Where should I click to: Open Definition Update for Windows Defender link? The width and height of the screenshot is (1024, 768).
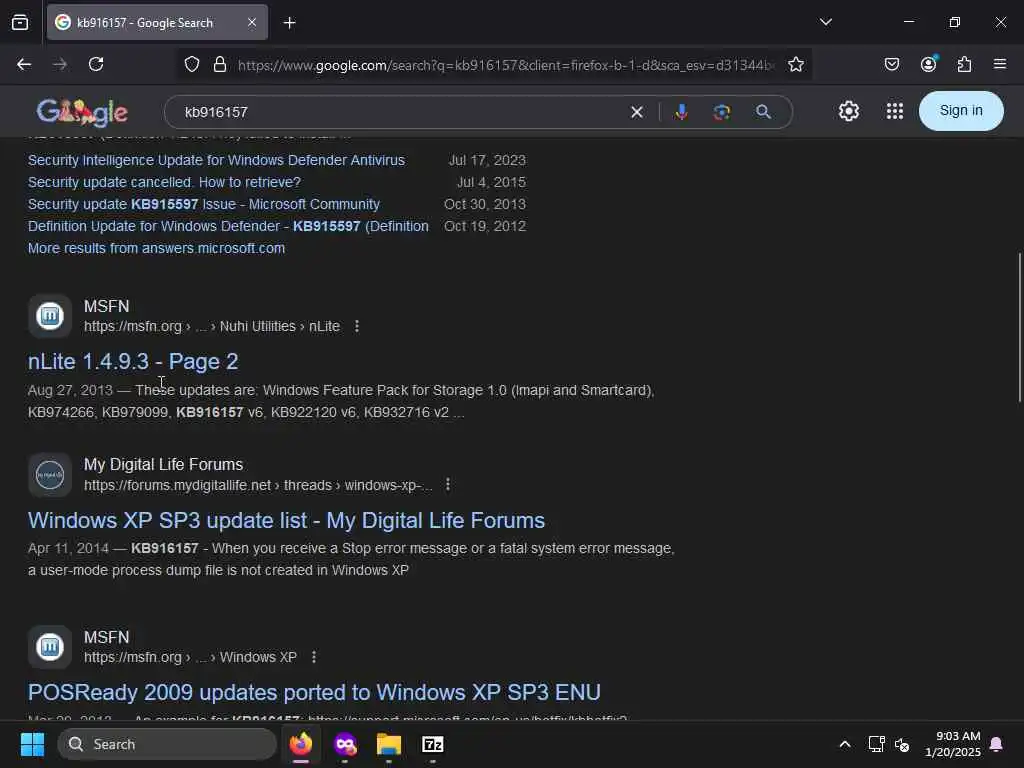[x=228, y=226]
